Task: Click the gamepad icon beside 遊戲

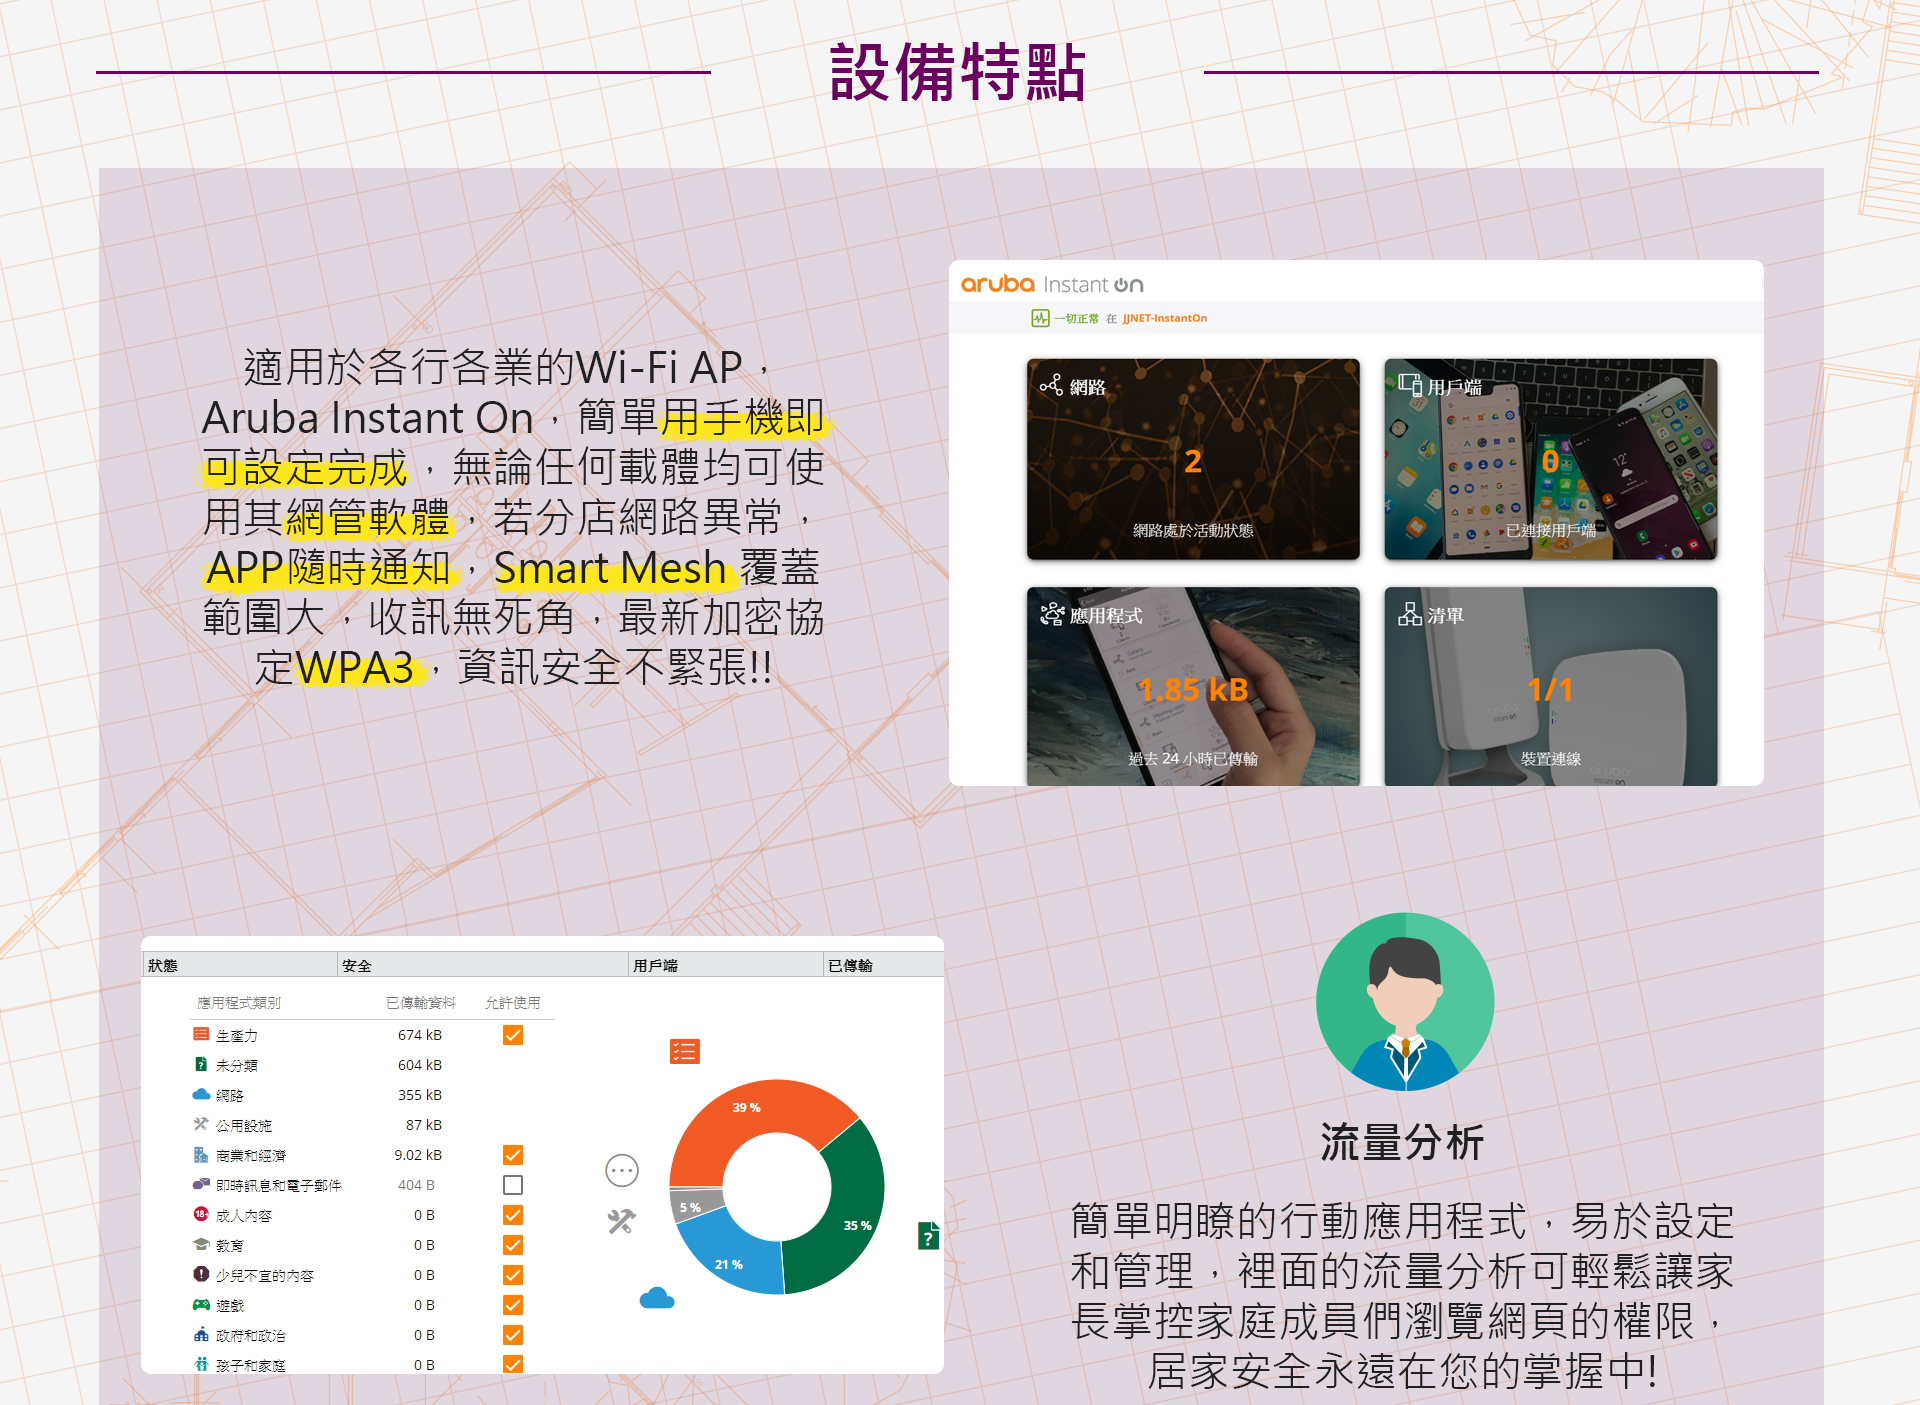Action: click(201, 1304)
